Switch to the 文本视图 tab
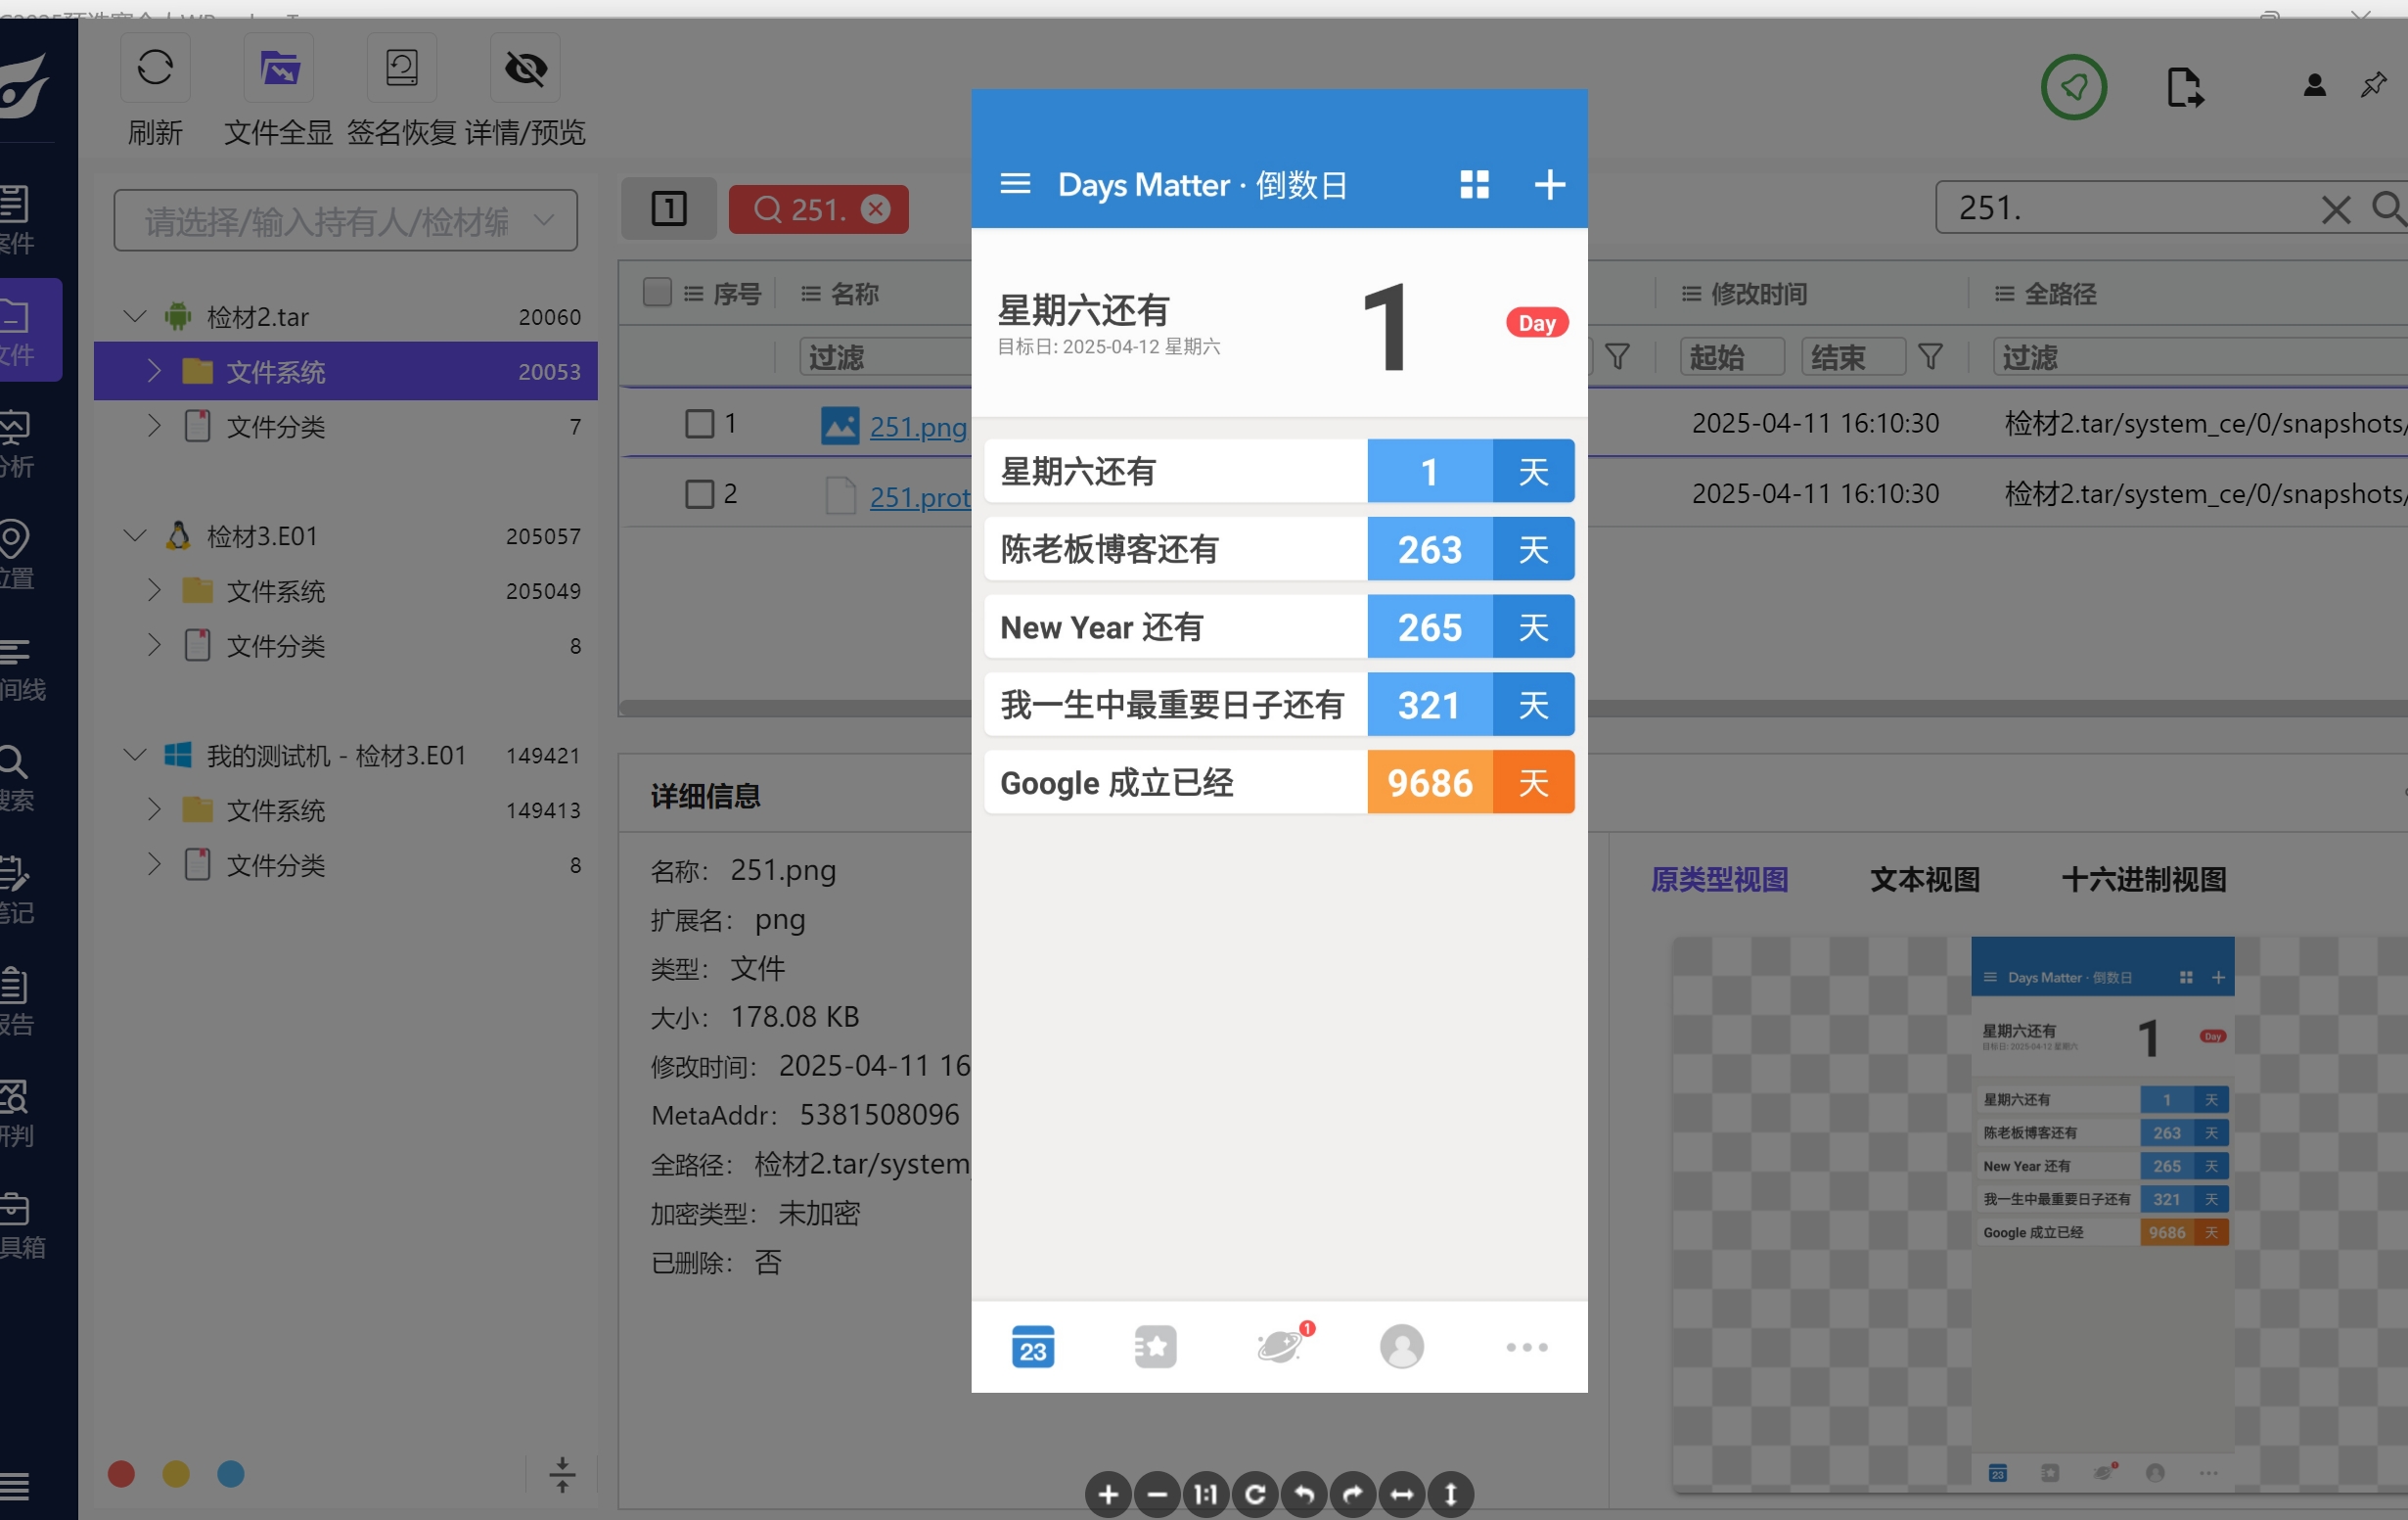 (x=1924, y=879)
